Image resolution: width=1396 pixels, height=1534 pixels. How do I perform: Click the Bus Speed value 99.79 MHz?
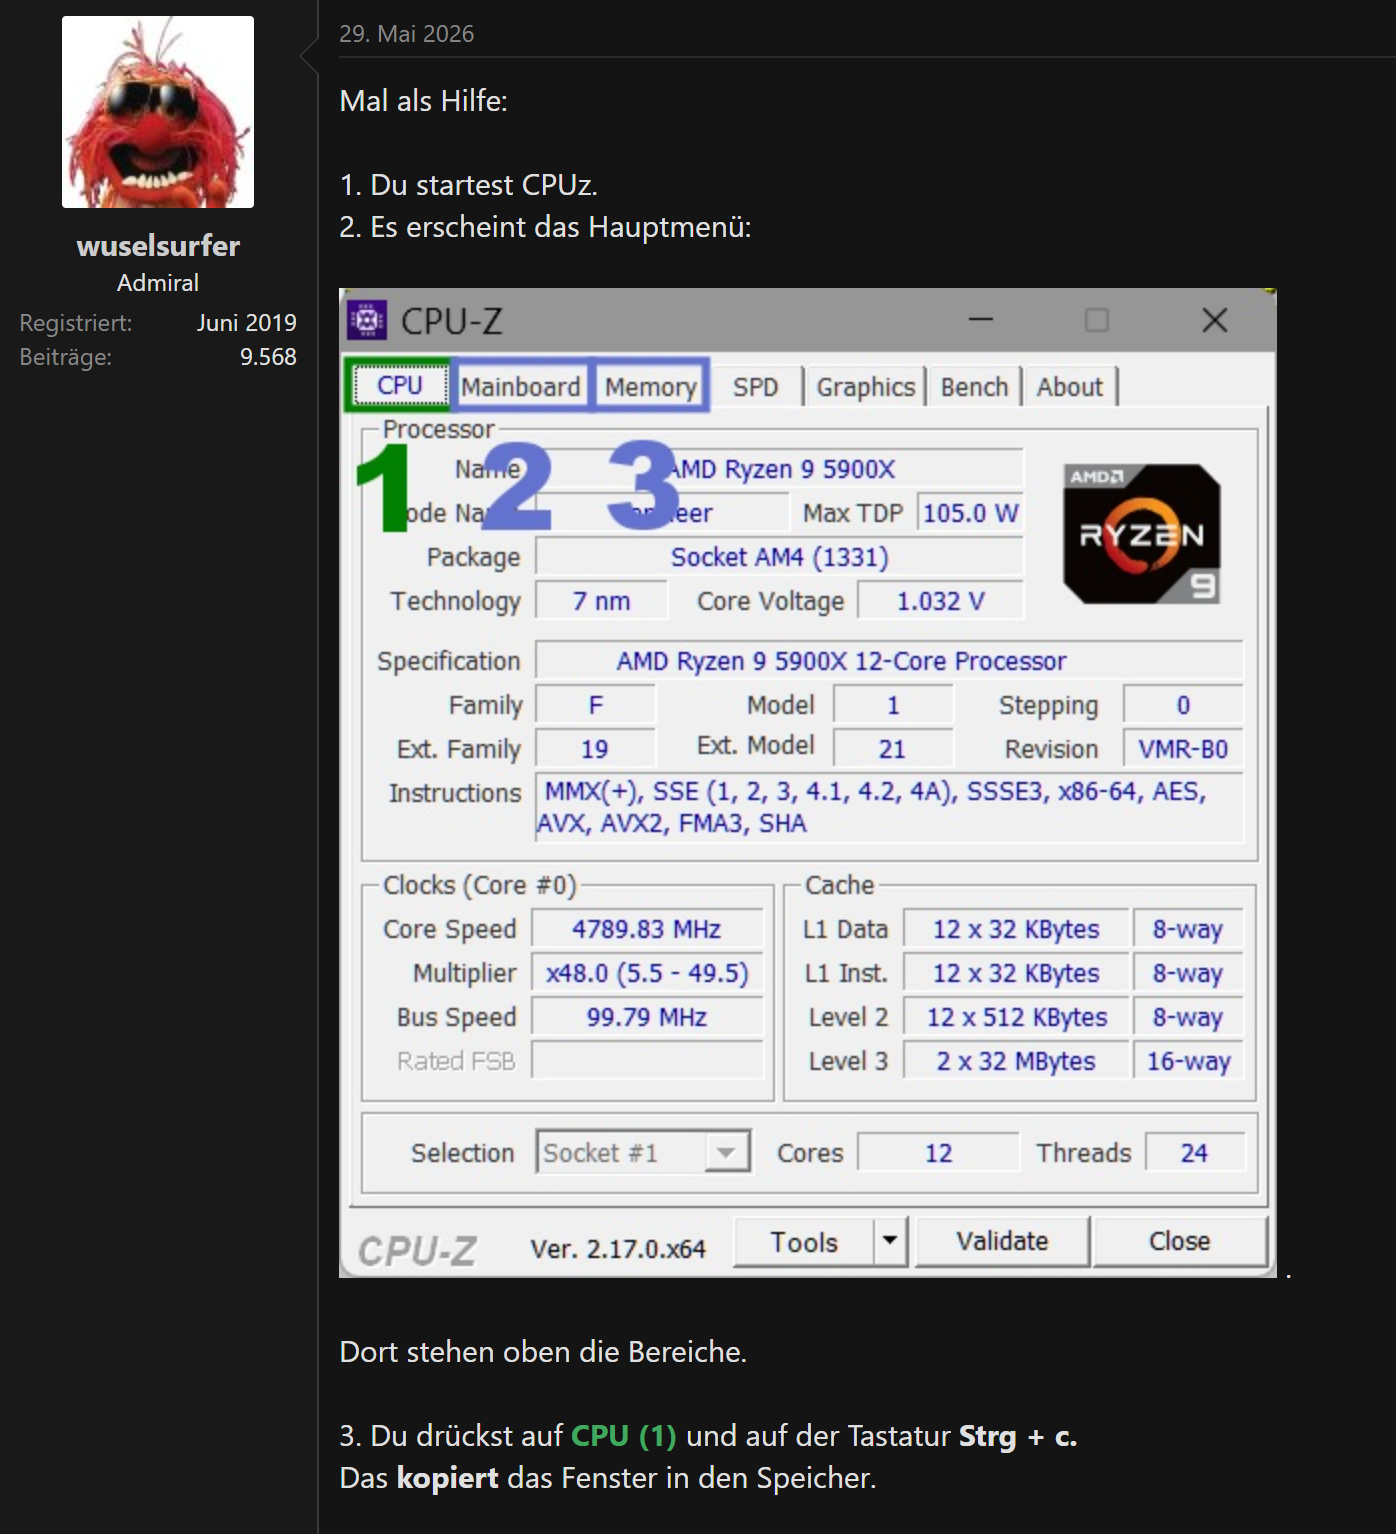click(x=647, y=1017)
